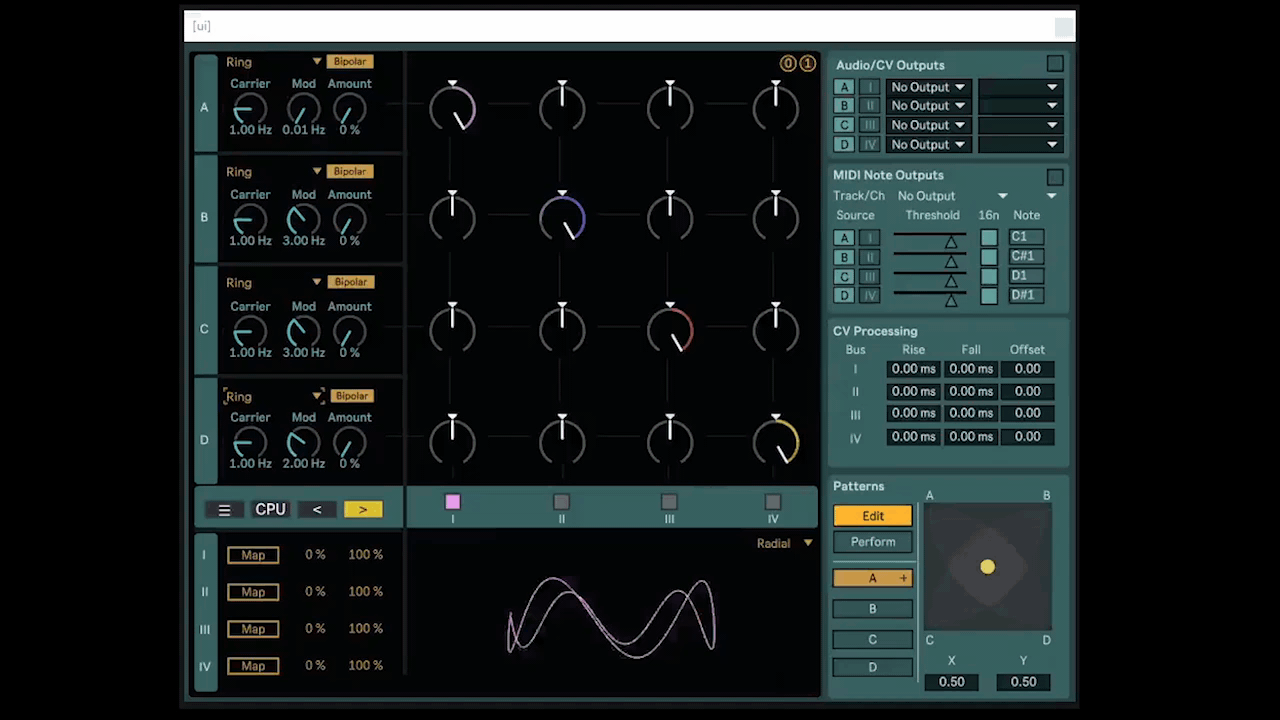The image size is (1280, 720).
Task: Select the Perform pattern mode
Action: [873, 542]
